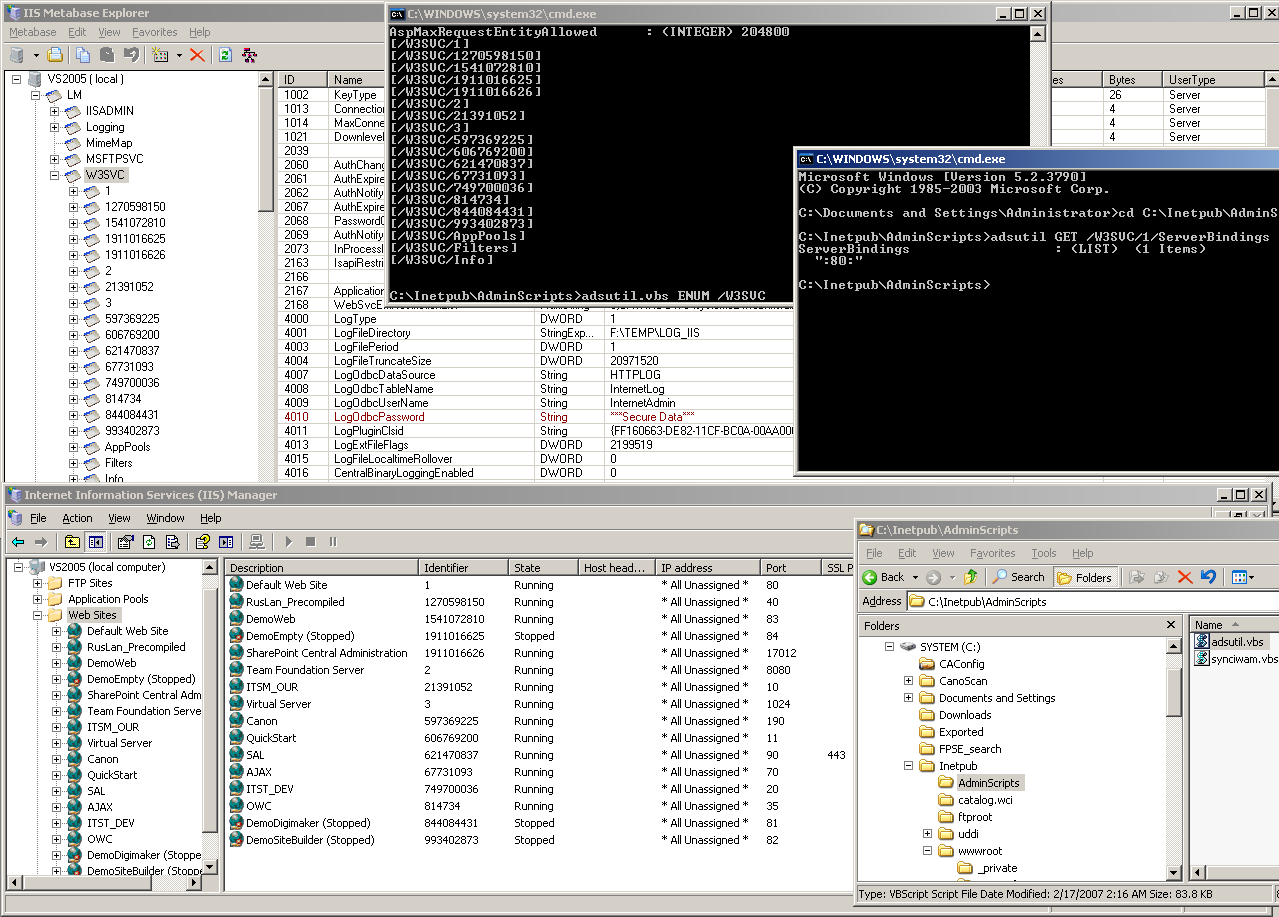
Task: Select the SharePoint Central Administration site row
Action: (326, 653)
